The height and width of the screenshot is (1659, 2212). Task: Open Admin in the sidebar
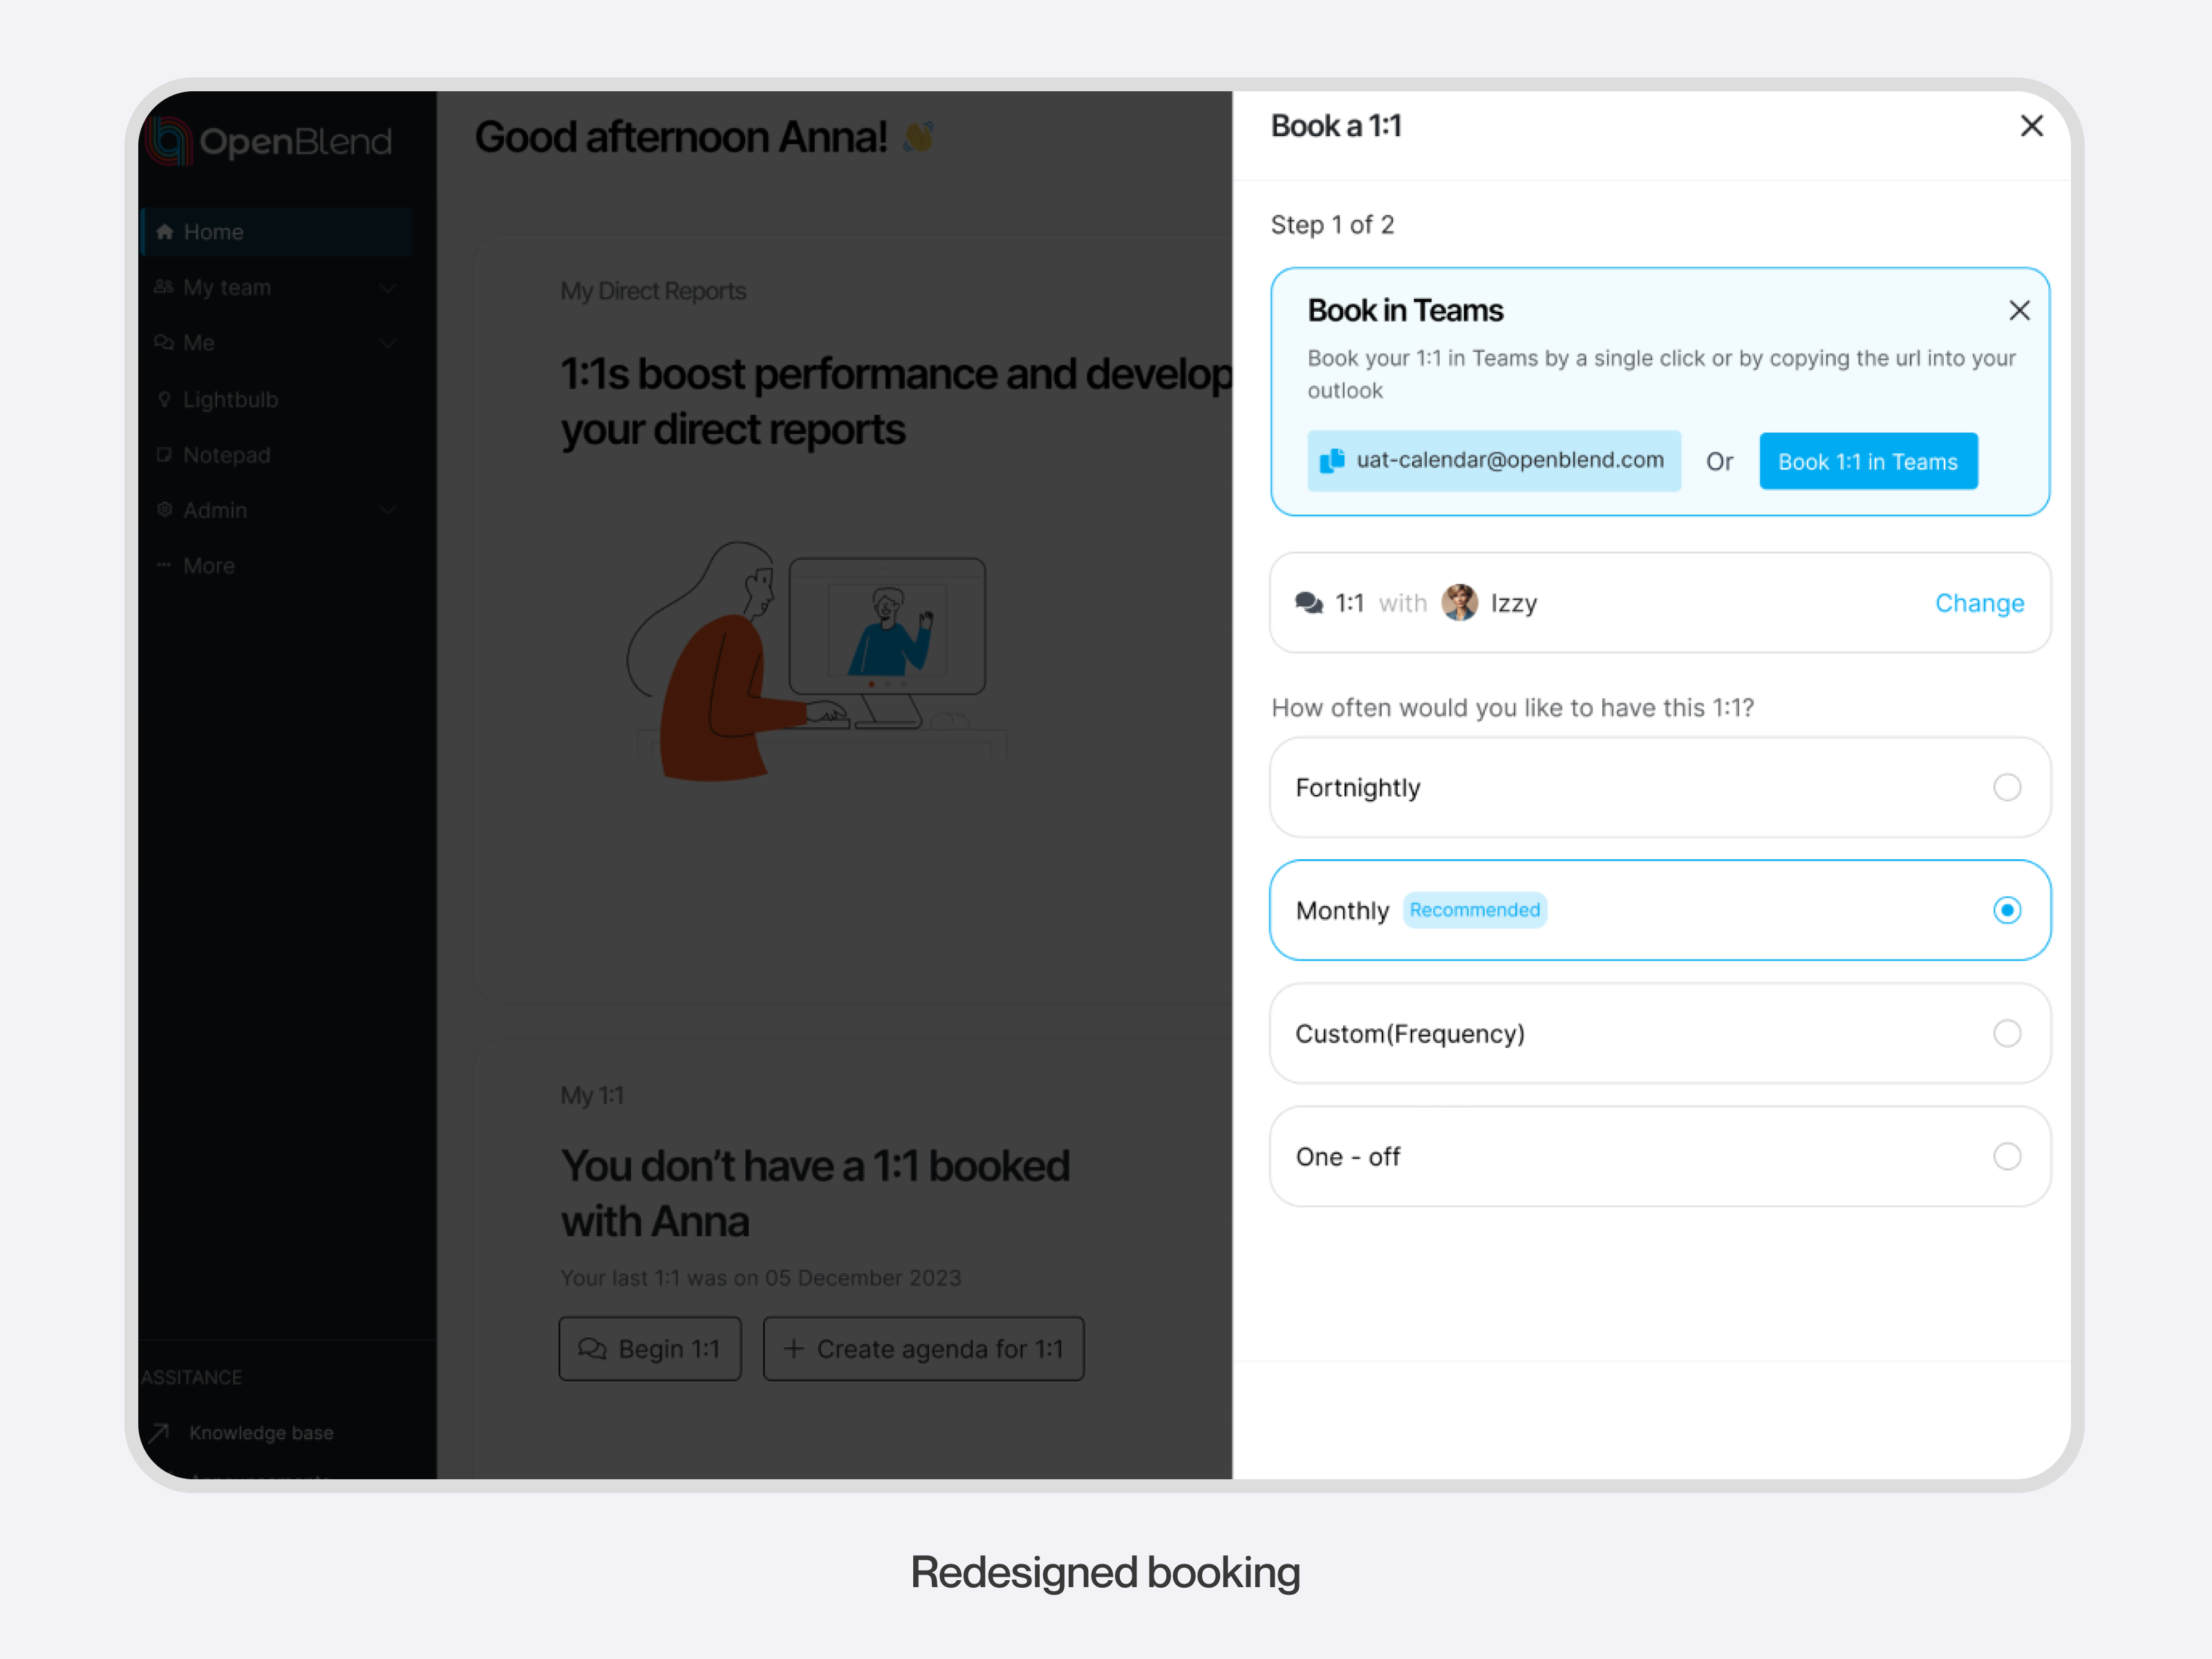tap(276, 510)
